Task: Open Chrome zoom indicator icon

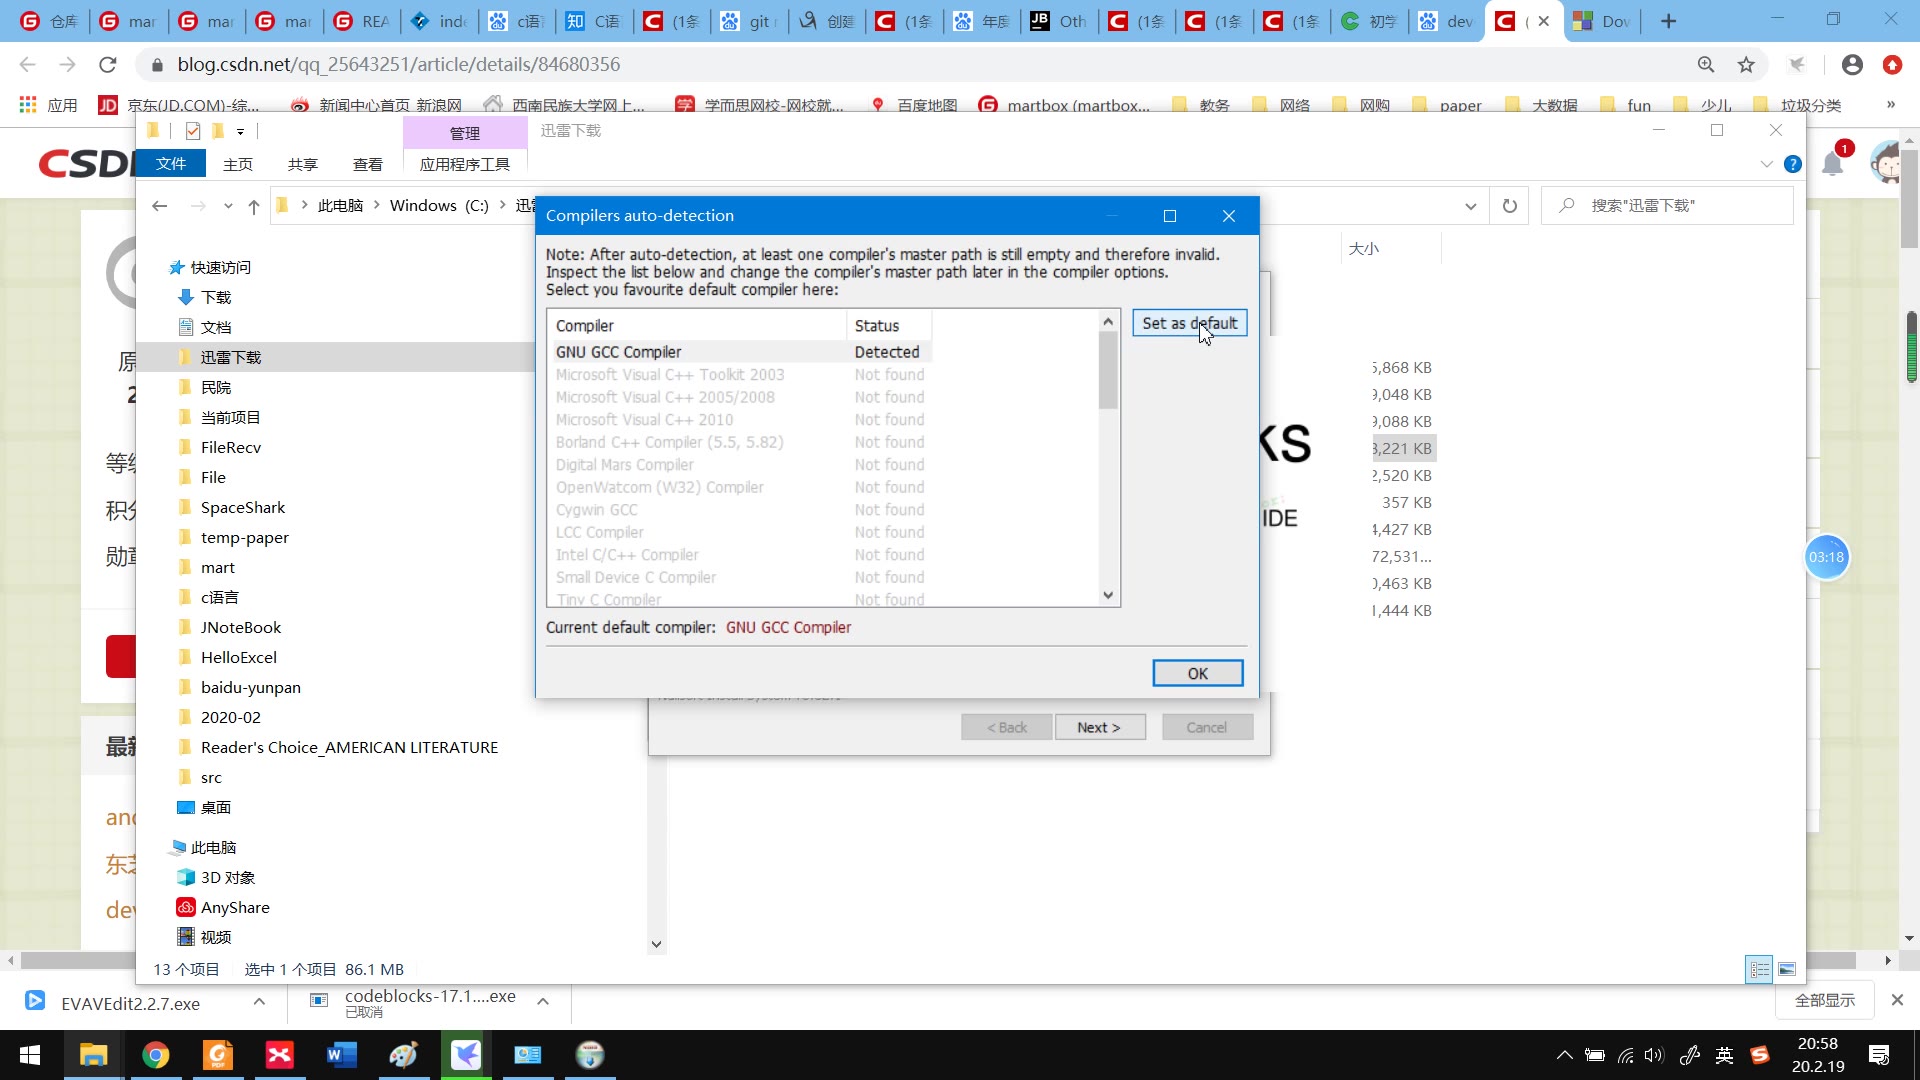Action: 1706,65
